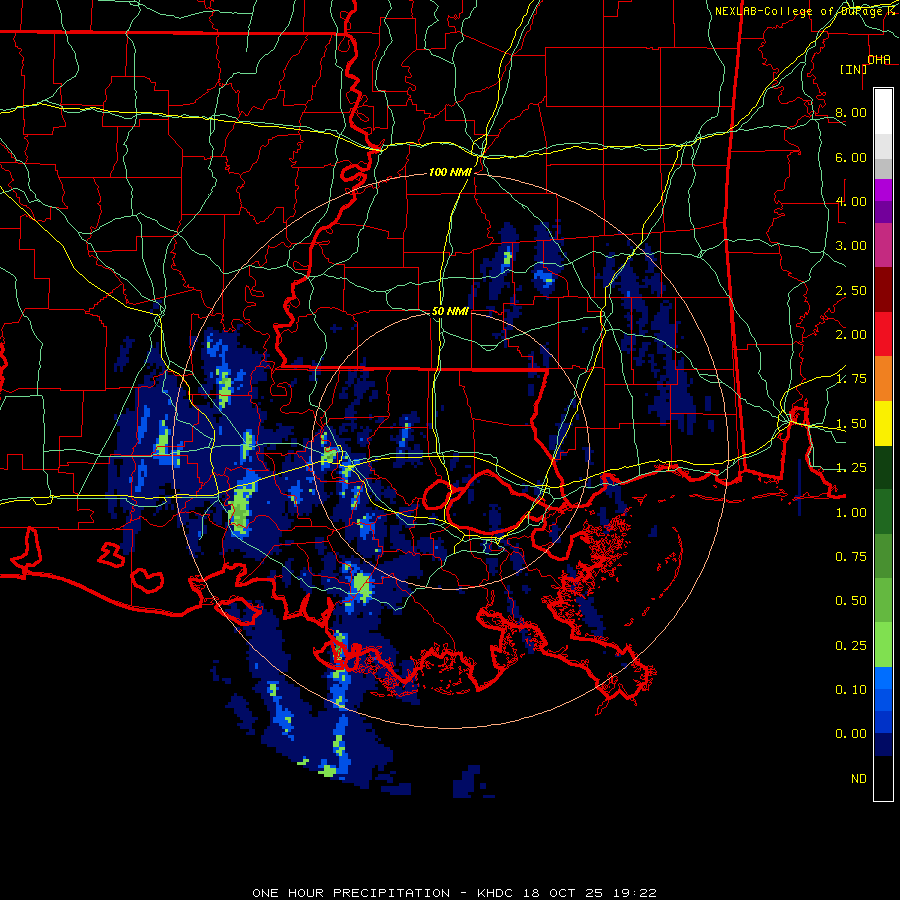
Task: Select the darkest green swatch near 1.25
Action: [x=883, y=467]
